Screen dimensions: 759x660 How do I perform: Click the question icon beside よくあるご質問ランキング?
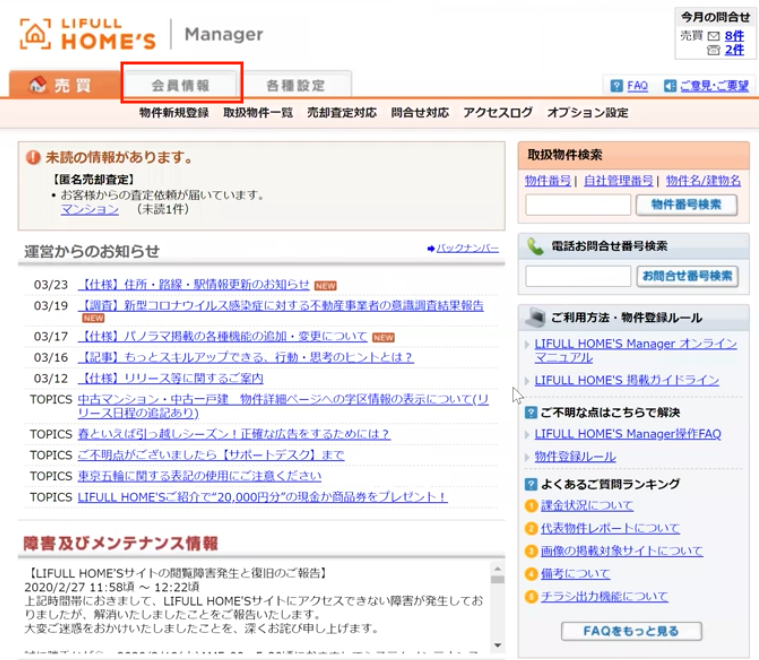pos(531,484)
